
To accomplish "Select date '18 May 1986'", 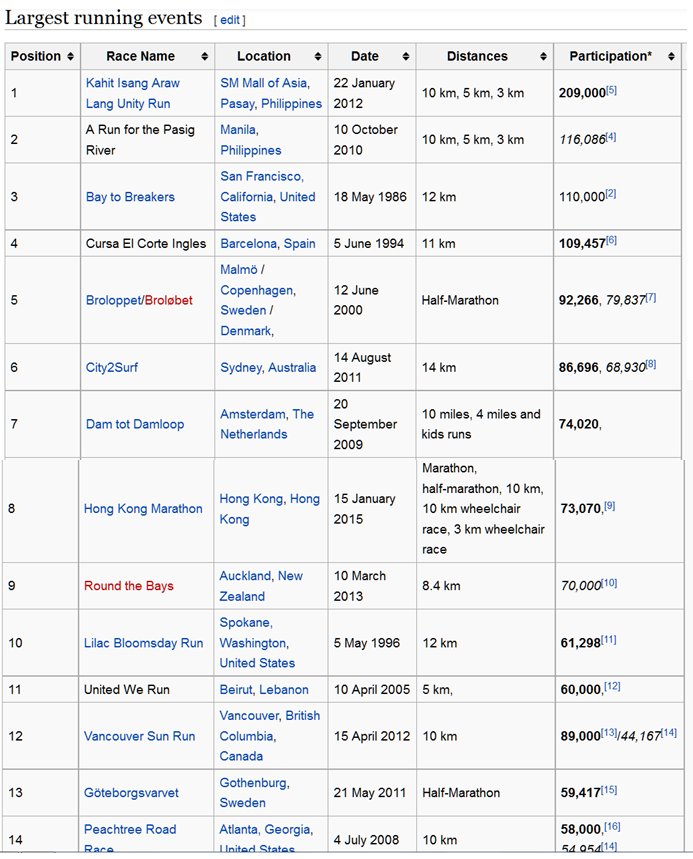I will [370, 197].
